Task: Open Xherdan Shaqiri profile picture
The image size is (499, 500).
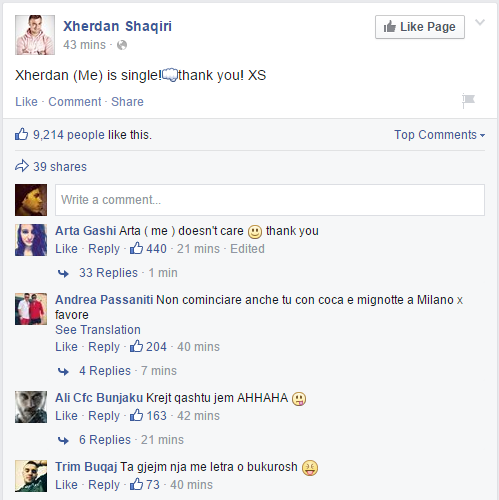Action: click(35, 35)
